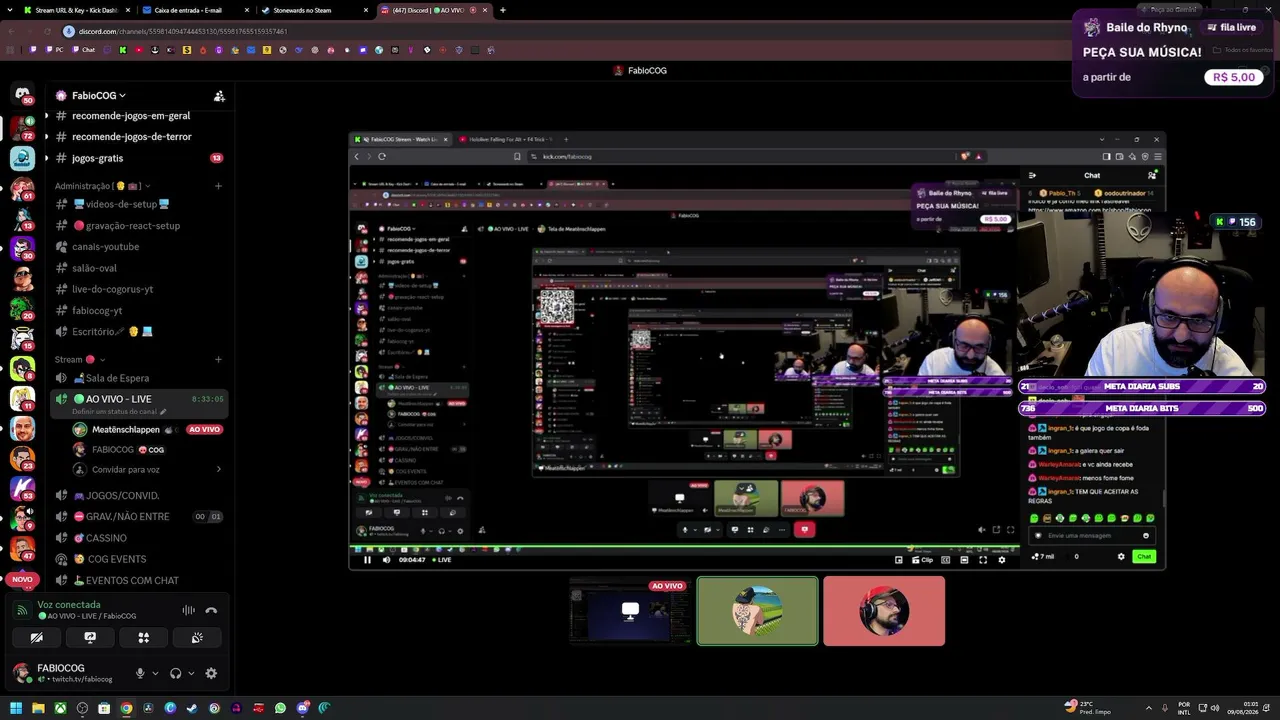
Task: Select the red participant tile with headphones
Action: point(884,611)
